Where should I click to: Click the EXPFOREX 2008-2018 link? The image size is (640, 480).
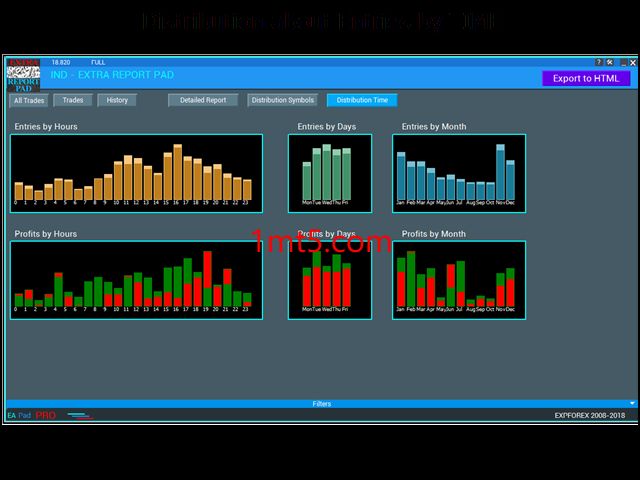click(590, 415)
